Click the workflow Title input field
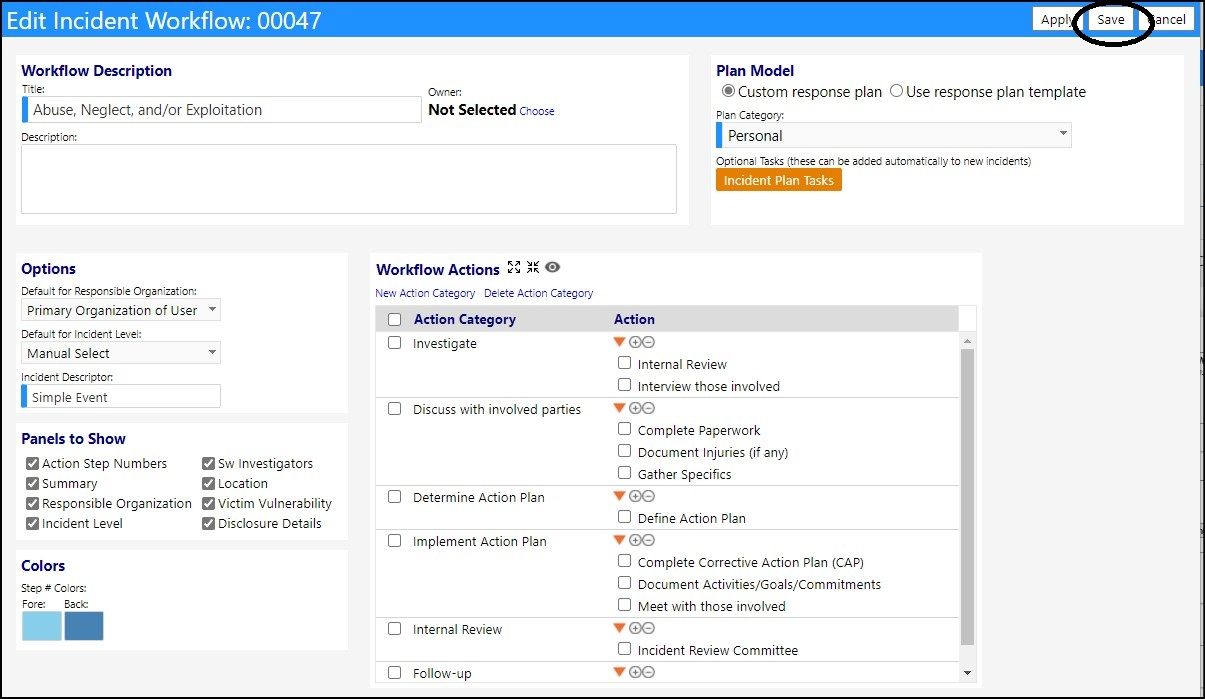Screen dimensions: 1205x699 pos(222,110)
